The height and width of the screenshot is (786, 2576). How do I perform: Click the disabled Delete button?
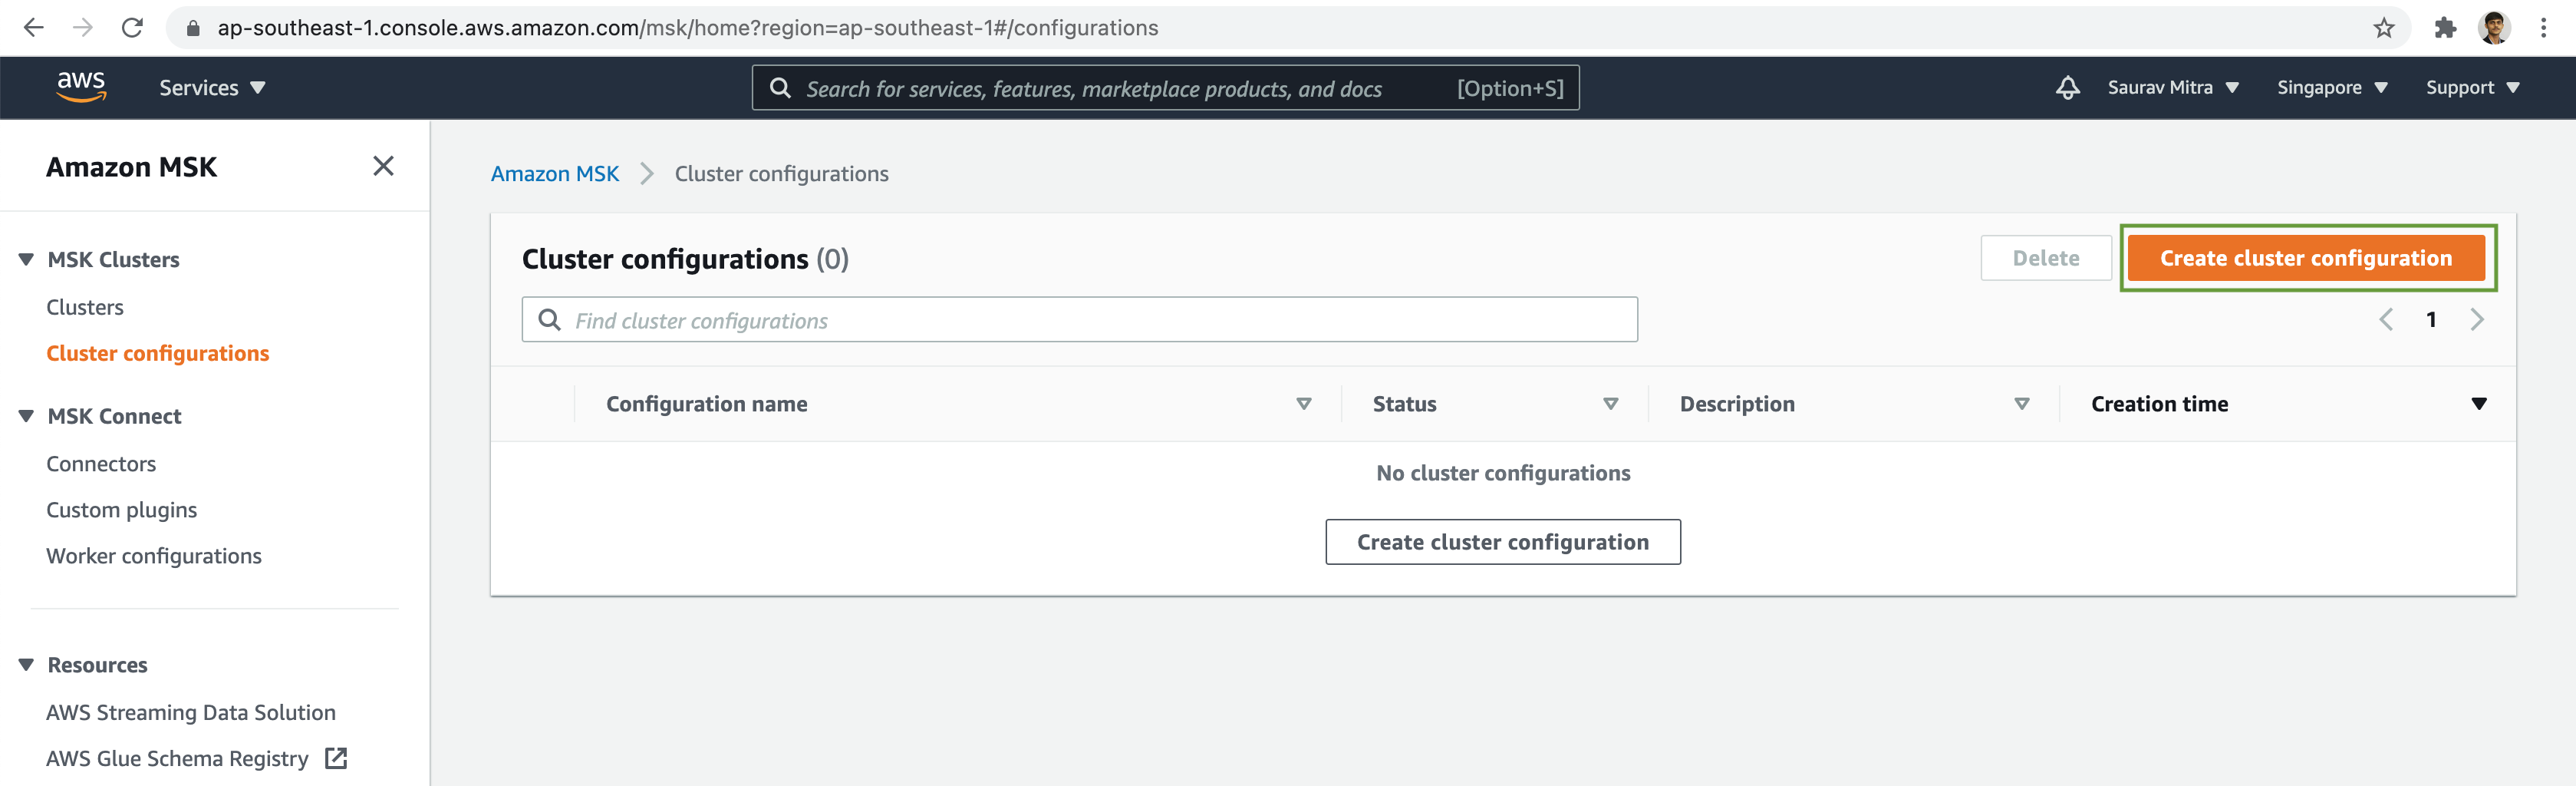tap(2046, 258)
